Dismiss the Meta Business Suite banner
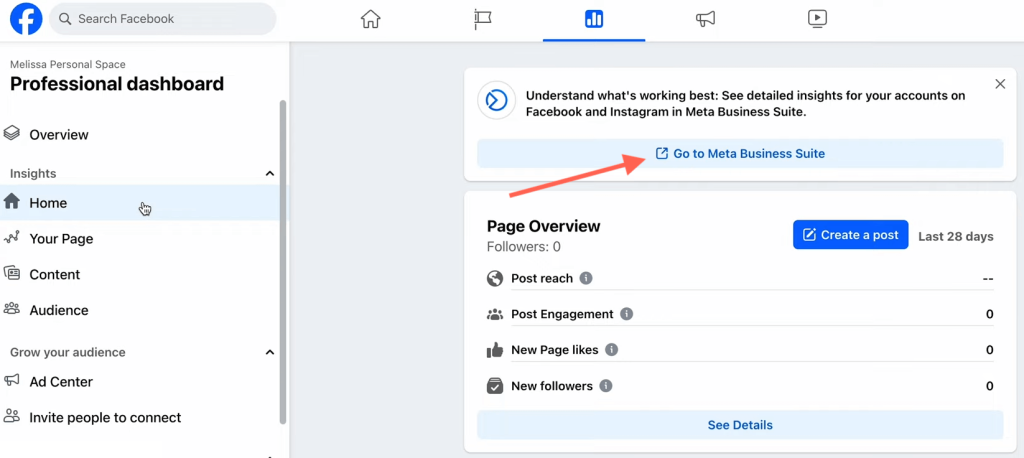 tap(1000, 84)
